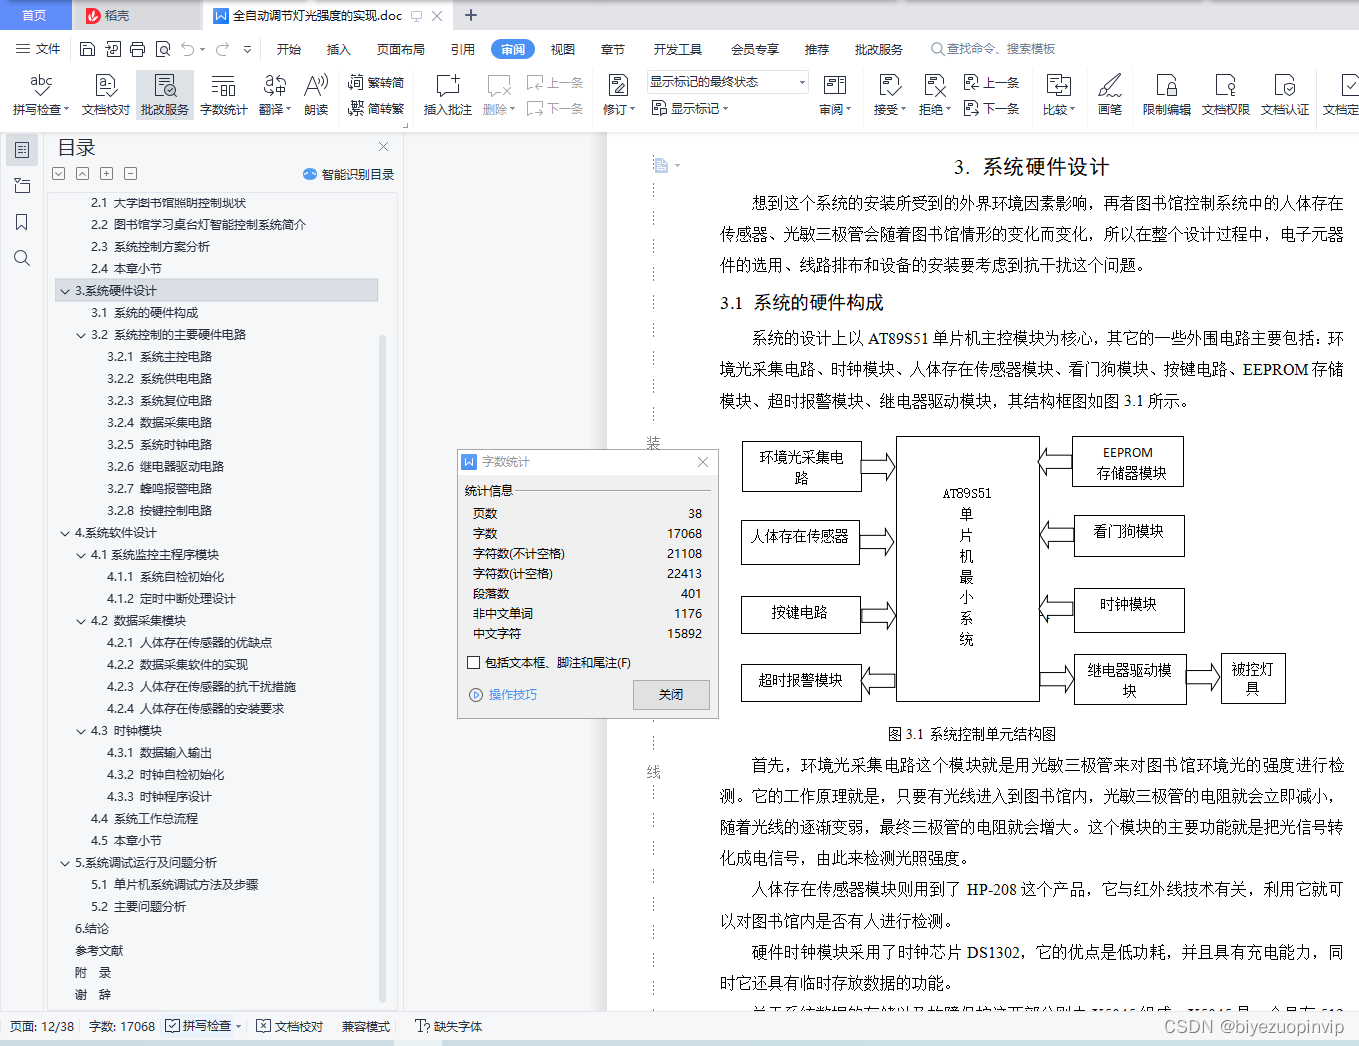Open a new tab with plus button
Screen dimensions: 1359x1046
click(x=471, y=15)
